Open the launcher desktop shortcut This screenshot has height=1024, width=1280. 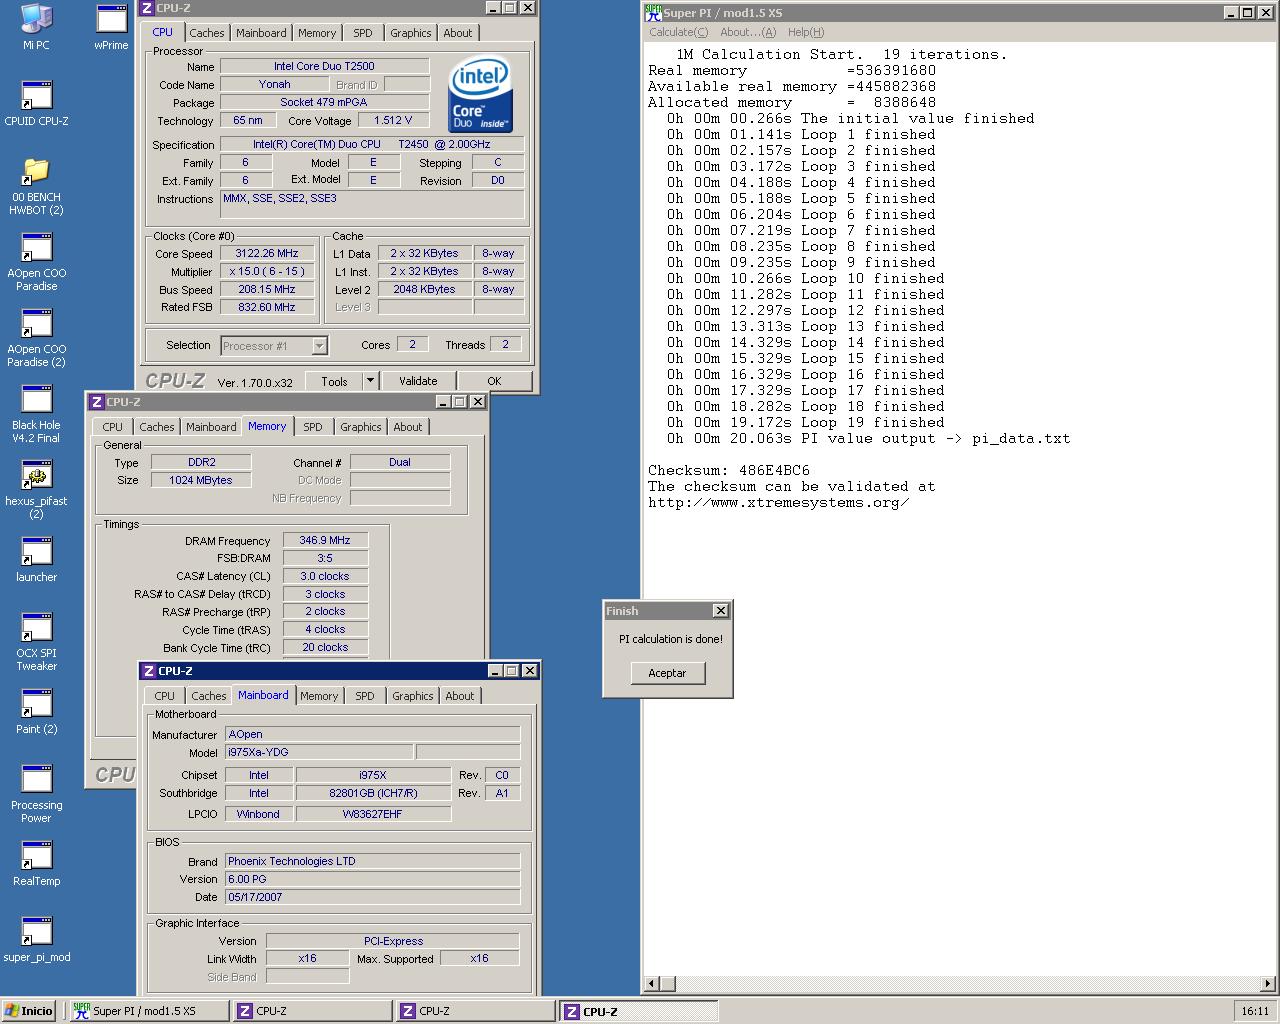[x=36, y=559]
